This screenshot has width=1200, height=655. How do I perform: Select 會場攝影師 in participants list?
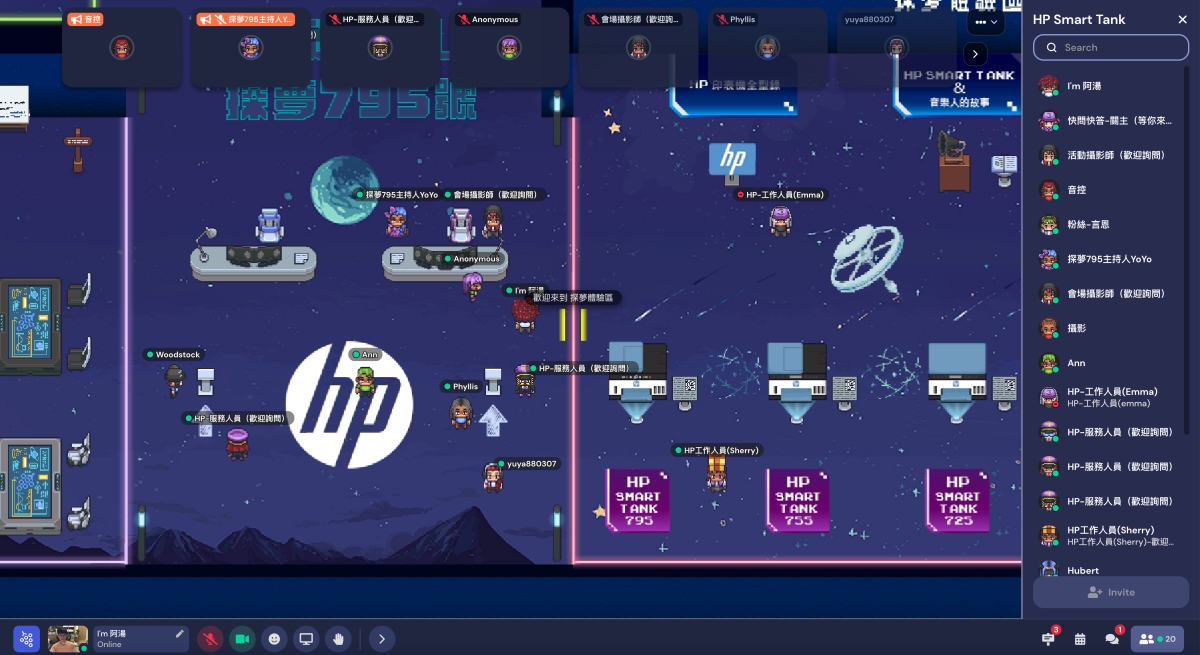click(x=1108, y=294)
